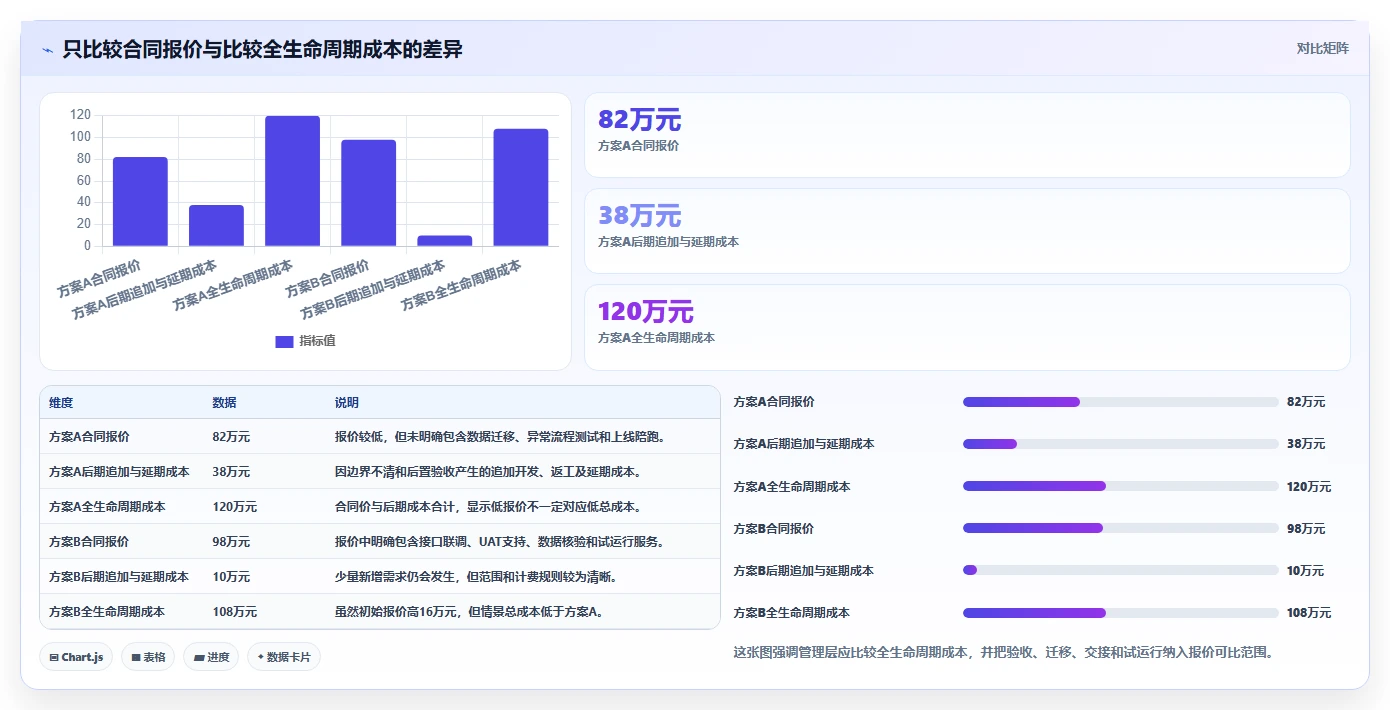Click the page title 只比较合同报价与比较全生命周期成本的差异
Image resolution: width=1390 pixels, height=710 pixels.
coord(262,49)
